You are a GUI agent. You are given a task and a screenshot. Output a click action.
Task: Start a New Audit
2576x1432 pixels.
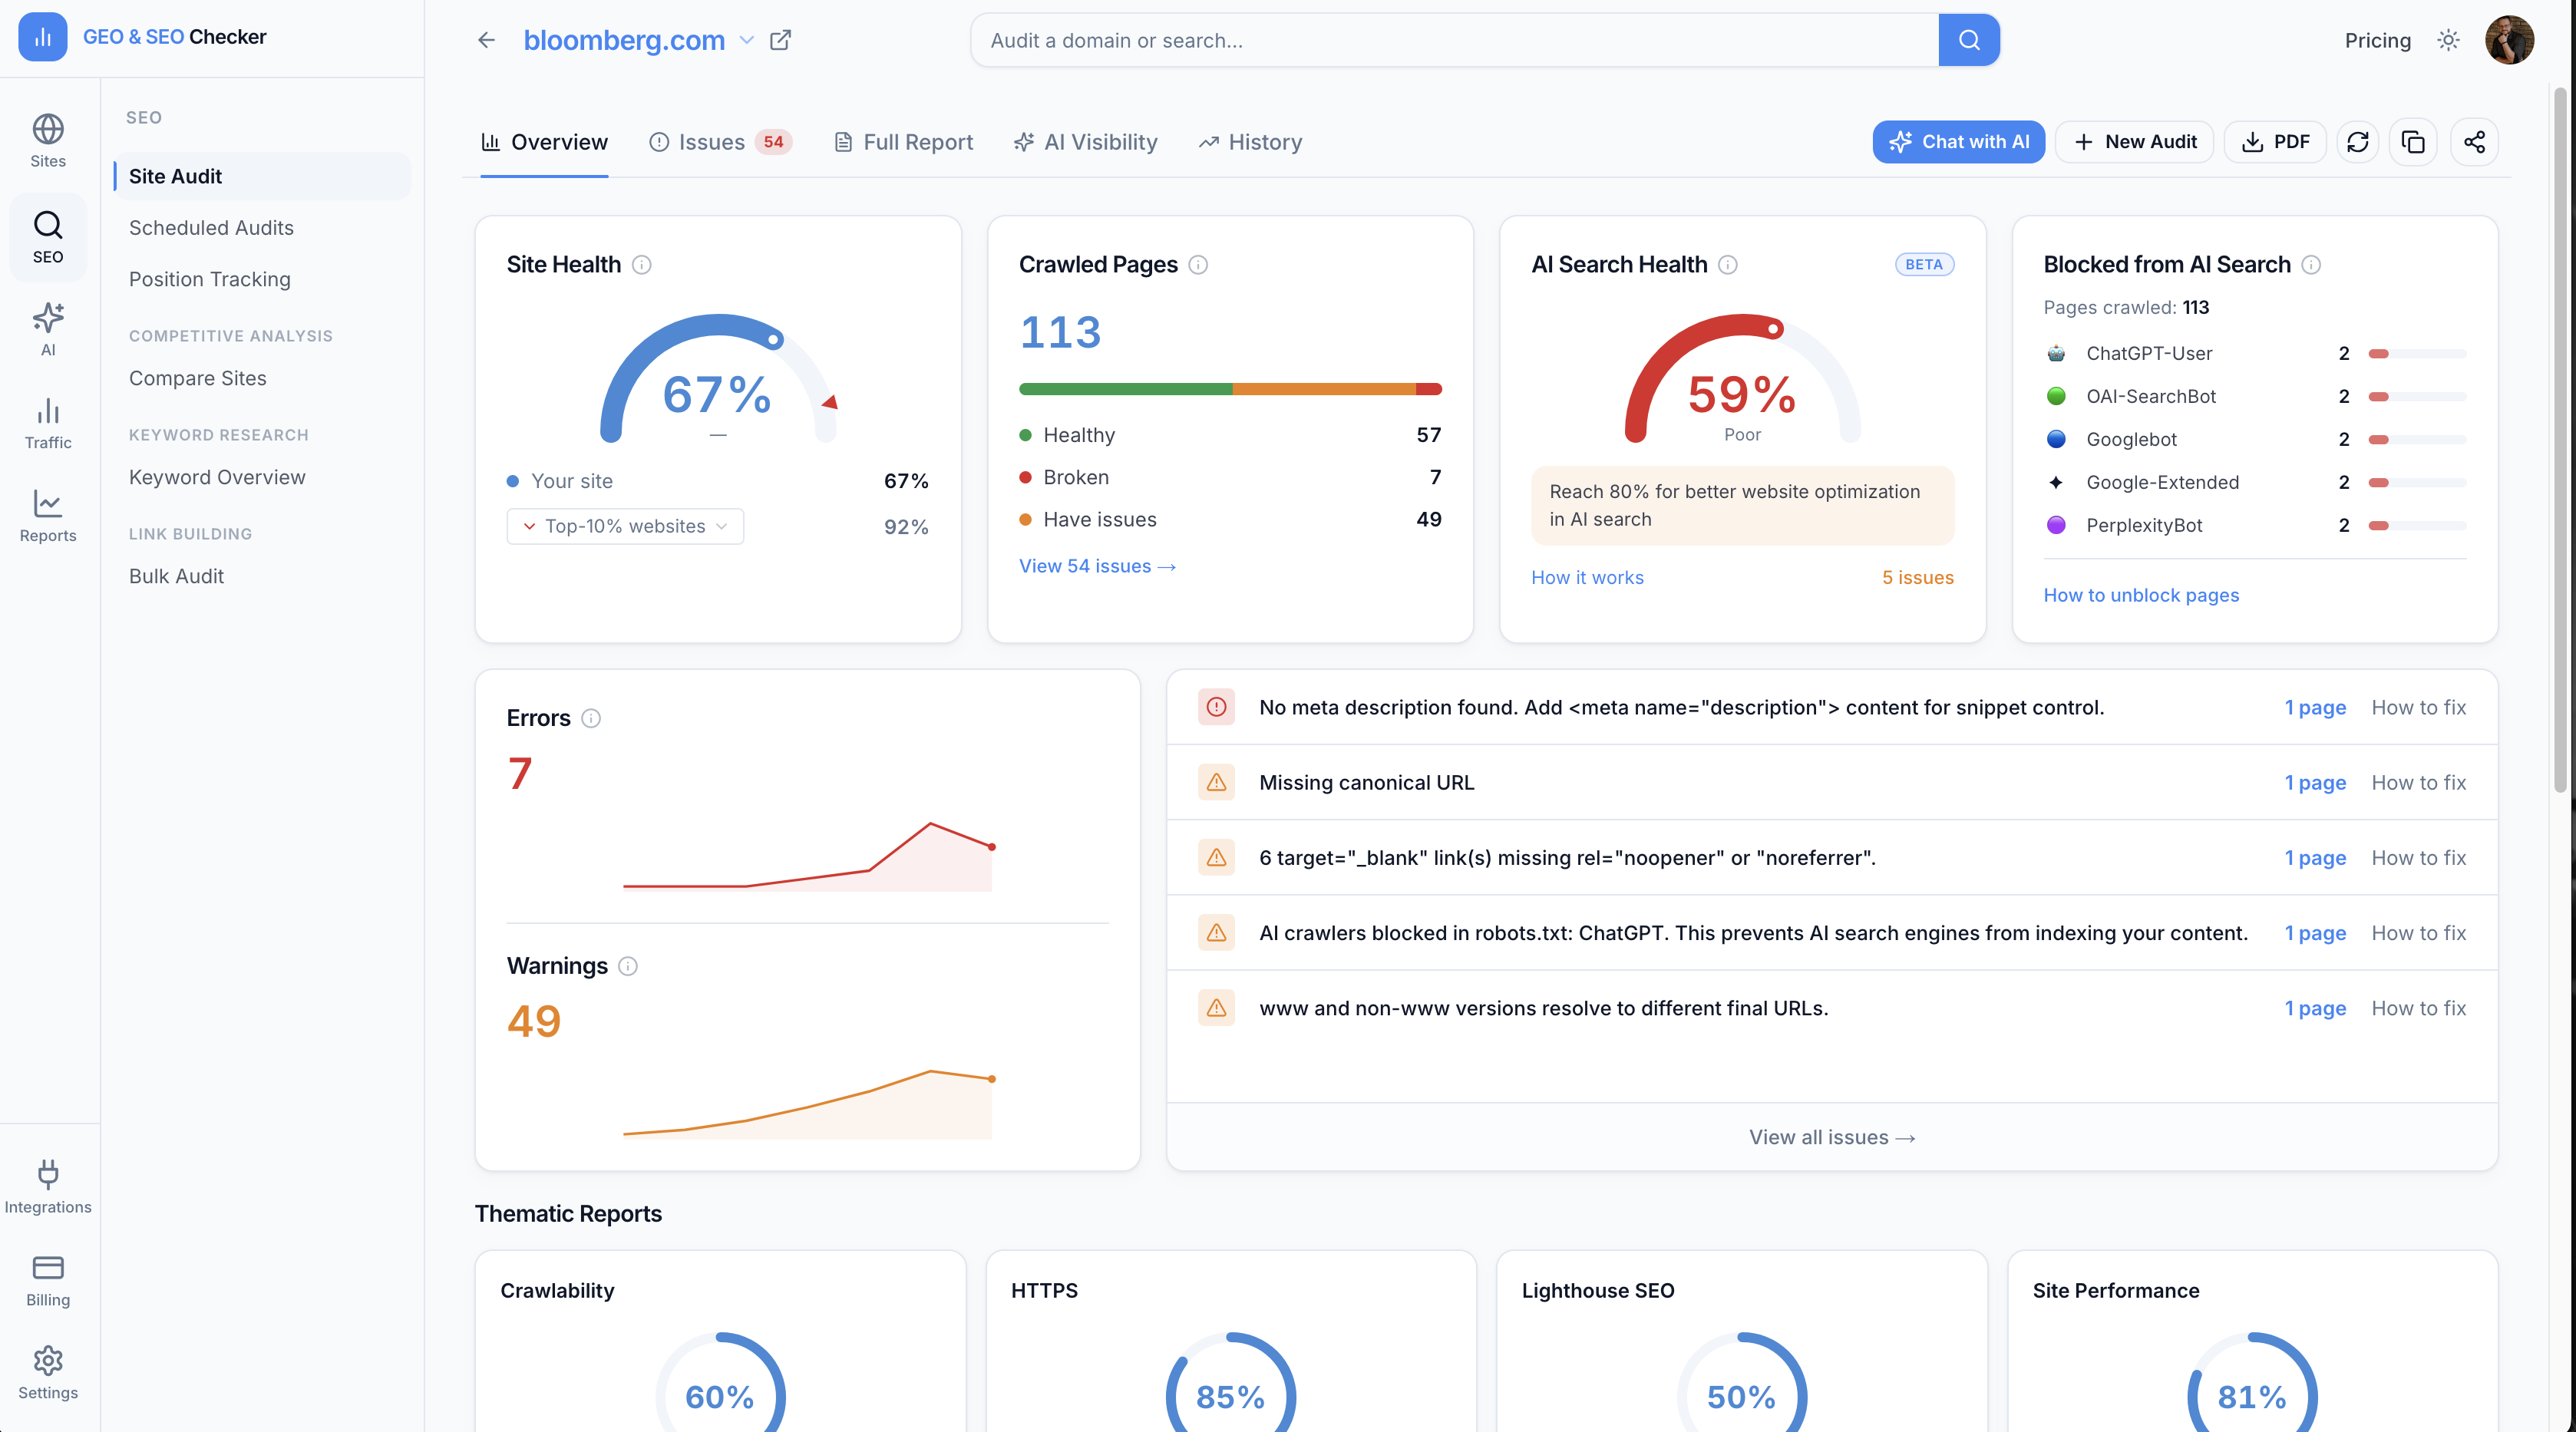click(x=2135, y=142)
